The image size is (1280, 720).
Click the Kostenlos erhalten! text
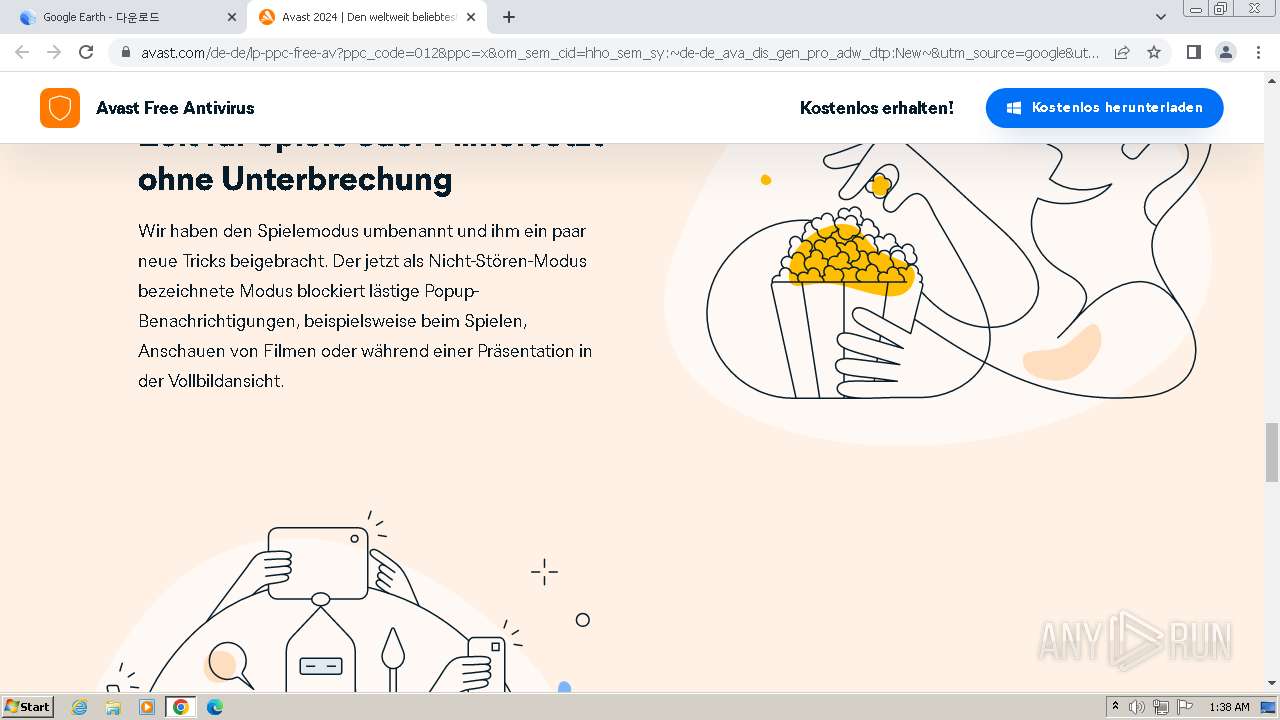pyautogui.click(x=877, y=108)
